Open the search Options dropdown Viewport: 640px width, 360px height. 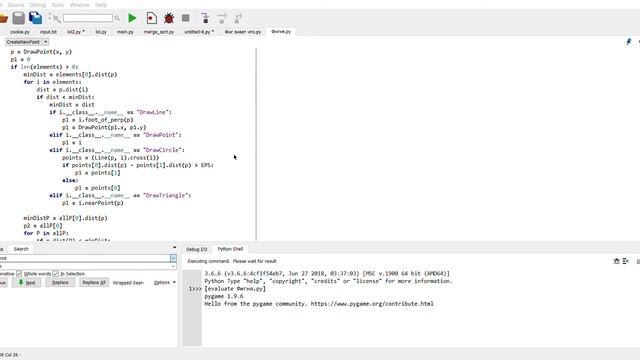[x=164, y=282]
